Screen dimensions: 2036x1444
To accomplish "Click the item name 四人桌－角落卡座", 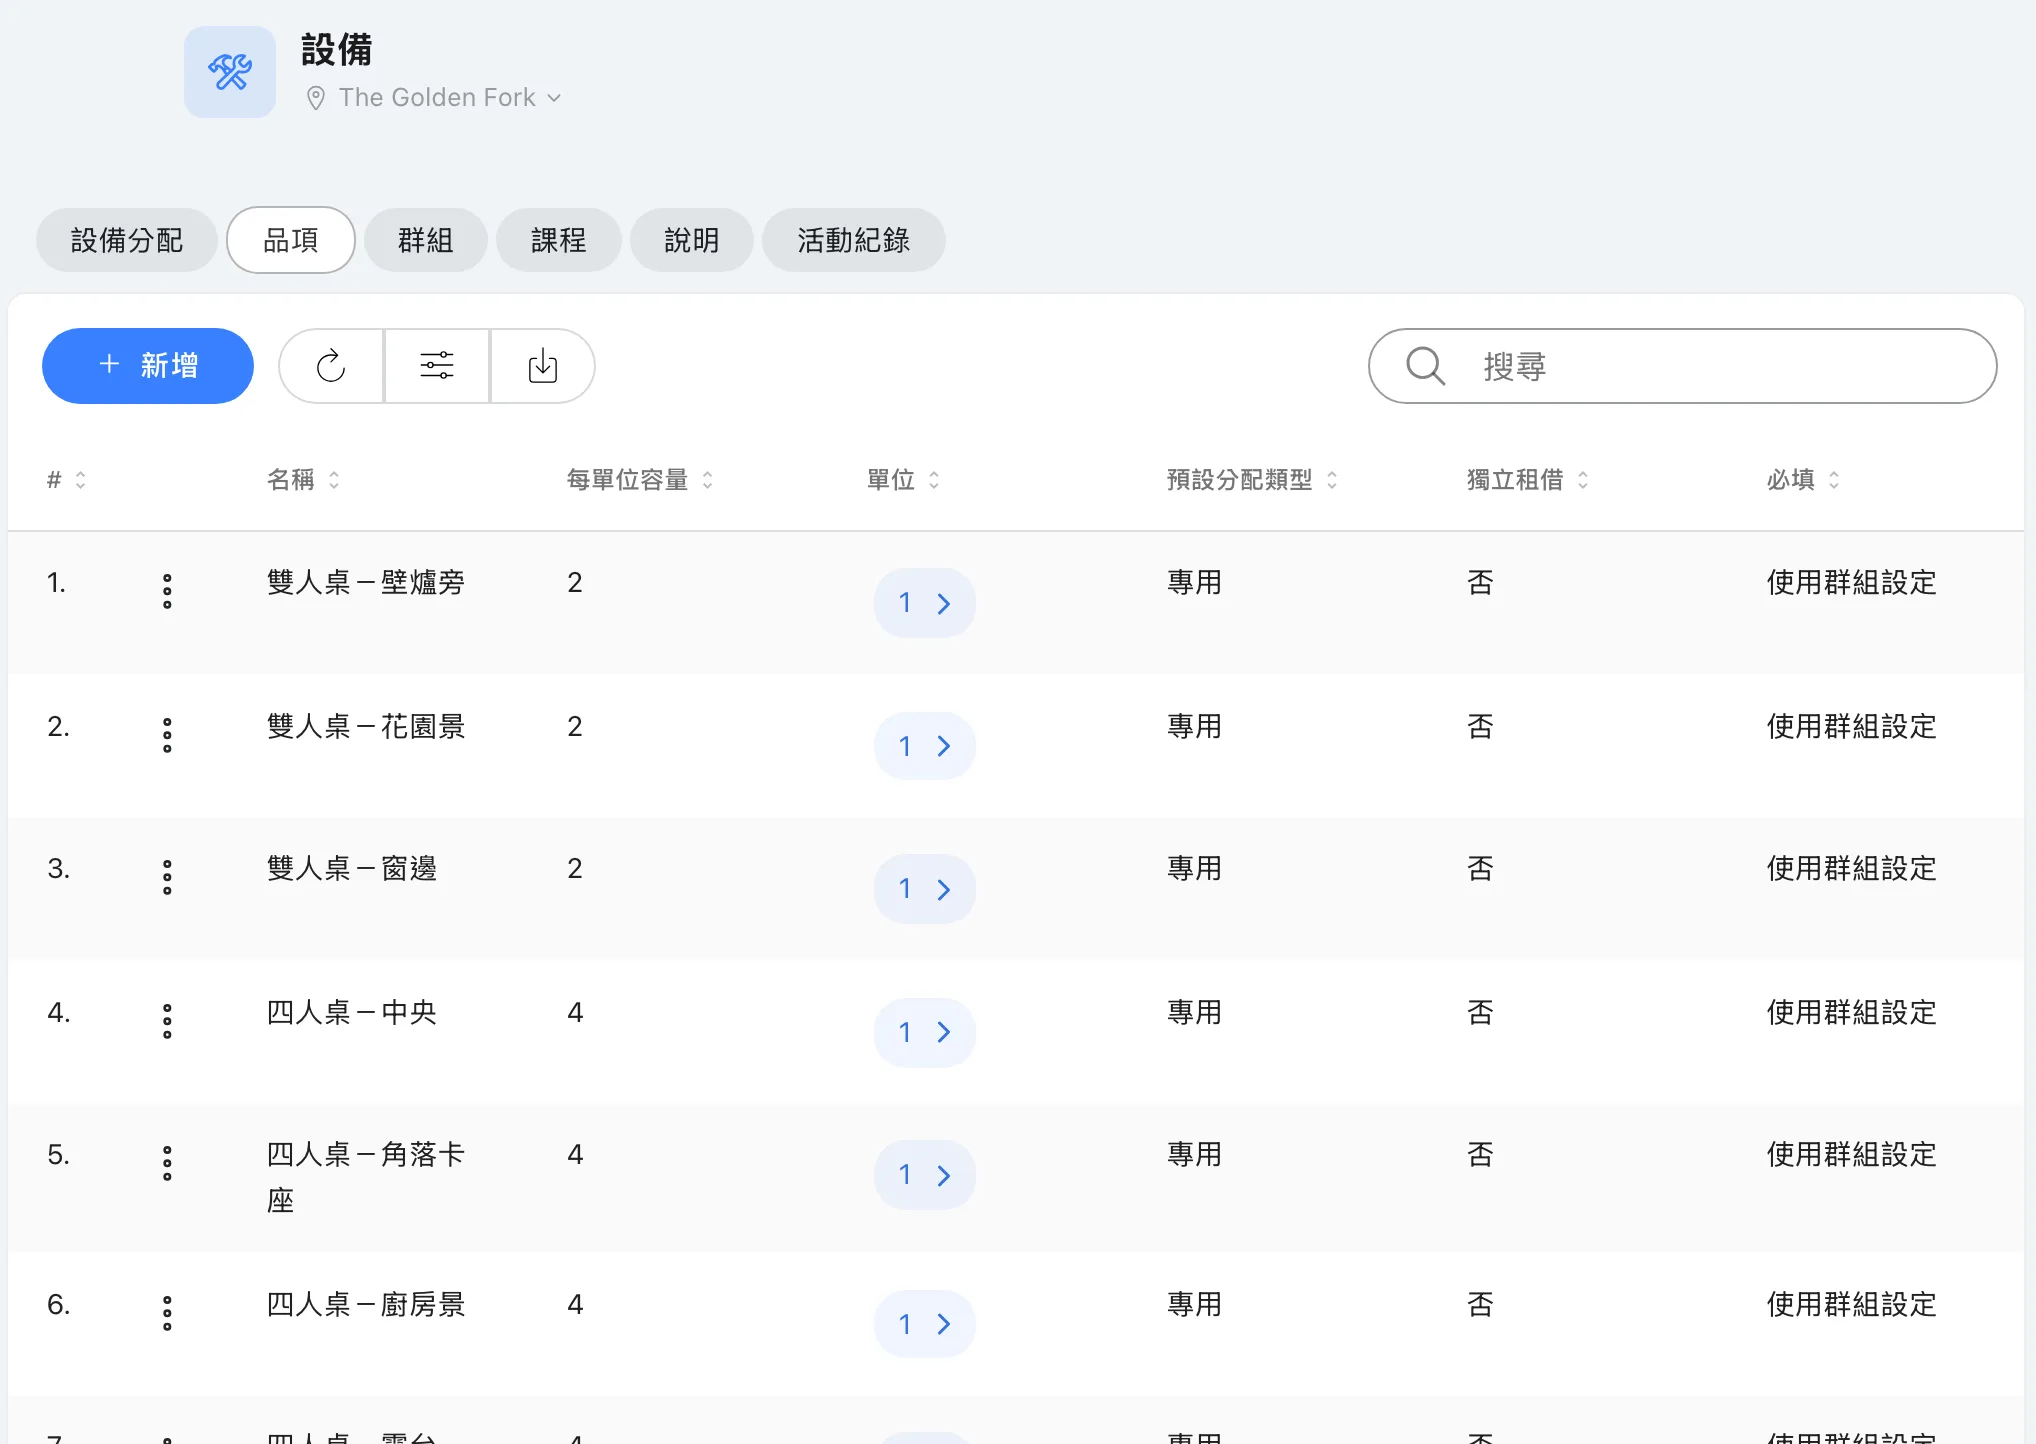I will (366, 1177).
